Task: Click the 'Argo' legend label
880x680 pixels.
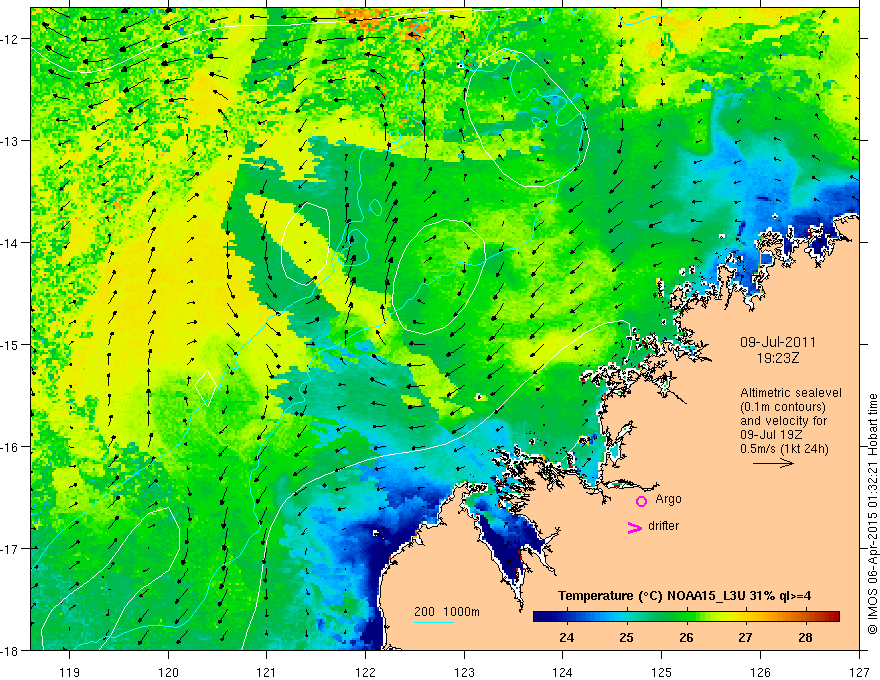Action: pyautogui.click(x=668, y=499)
